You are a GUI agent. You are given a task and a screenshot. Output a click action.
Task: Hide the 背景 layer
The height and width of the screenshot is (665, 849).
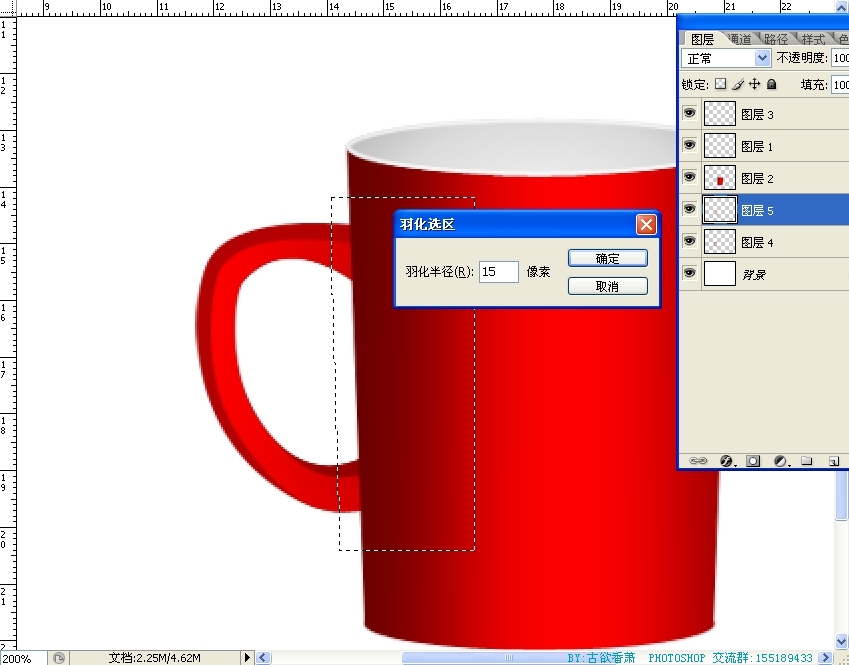pyautogui.click(x=689, y=273)
